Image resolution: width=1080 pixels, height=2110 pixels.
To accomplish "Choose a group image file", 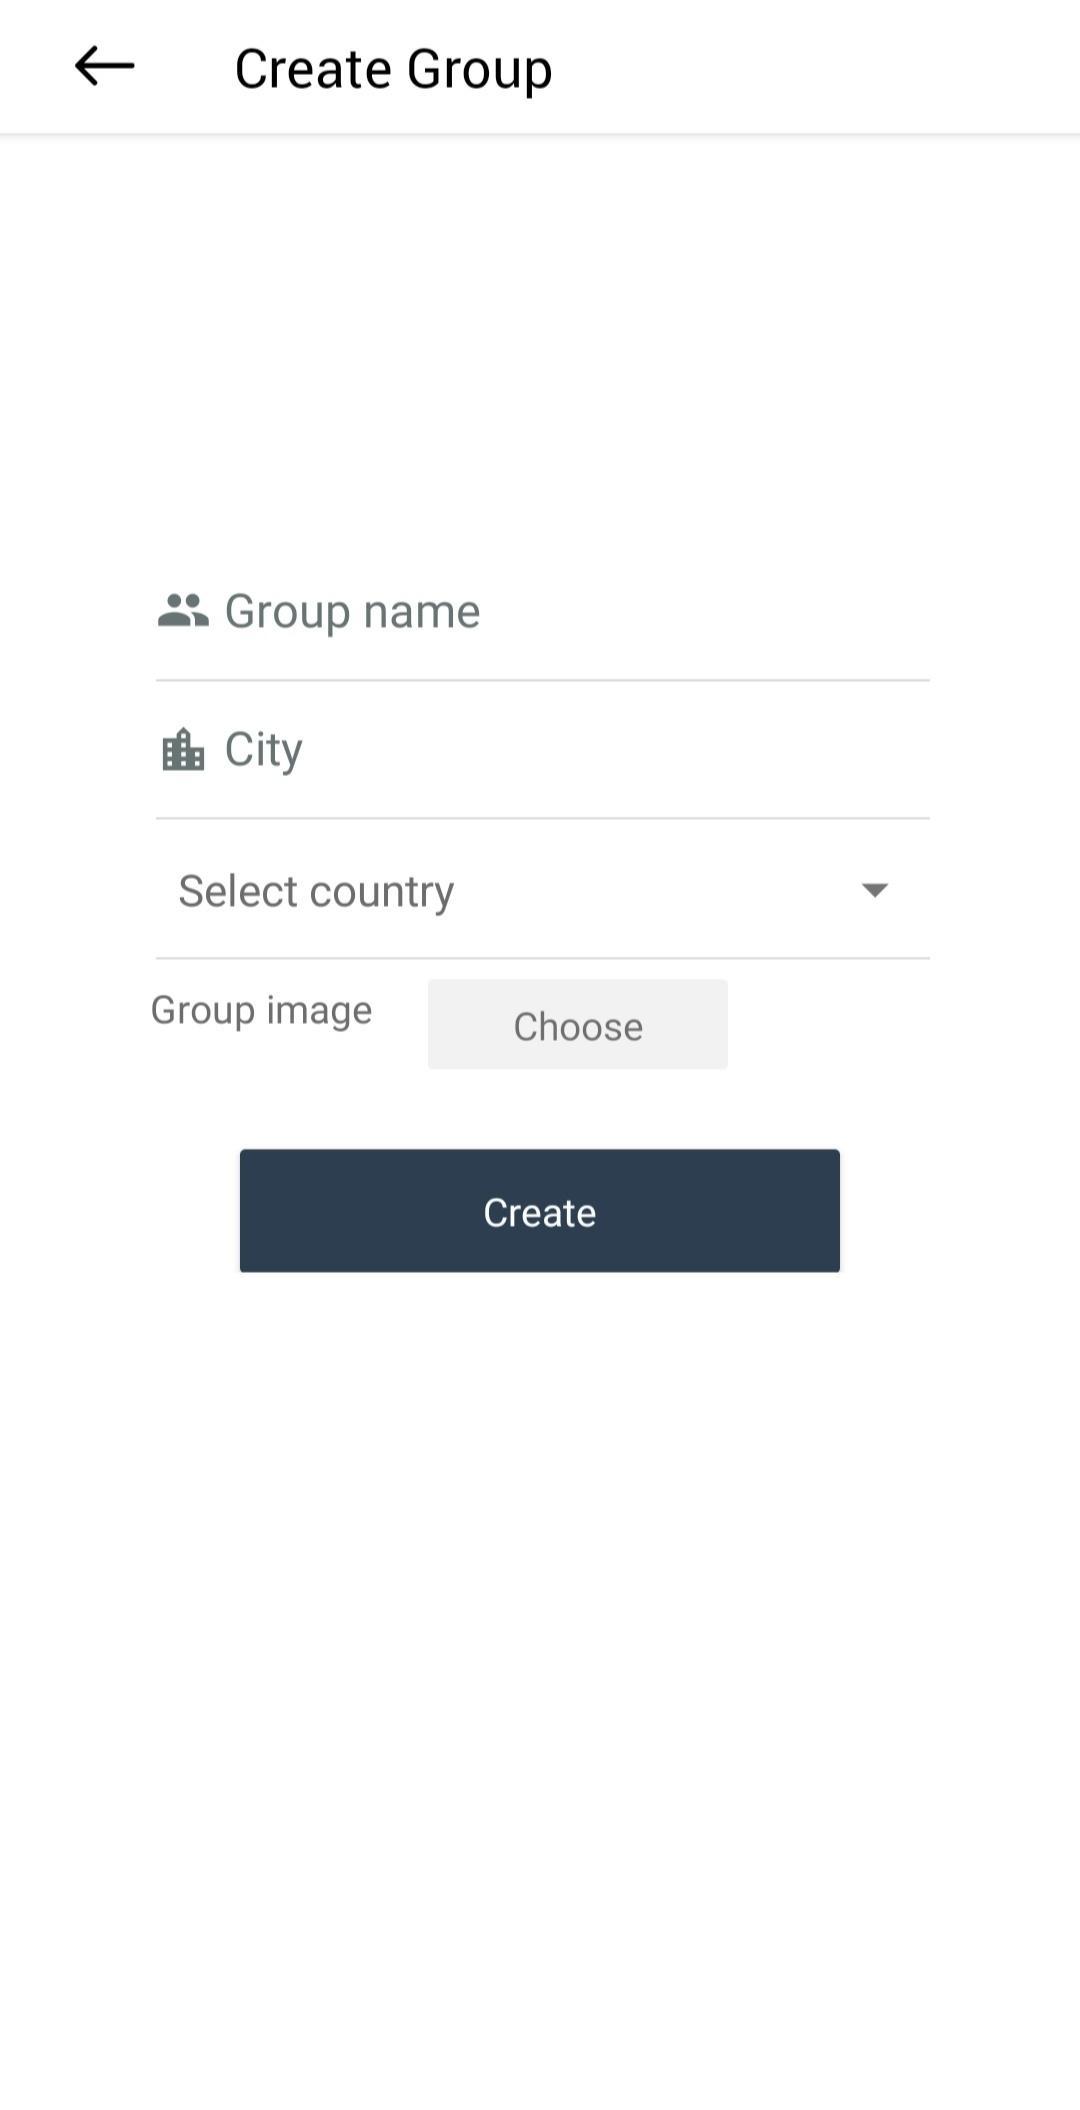I will 578,1025.
